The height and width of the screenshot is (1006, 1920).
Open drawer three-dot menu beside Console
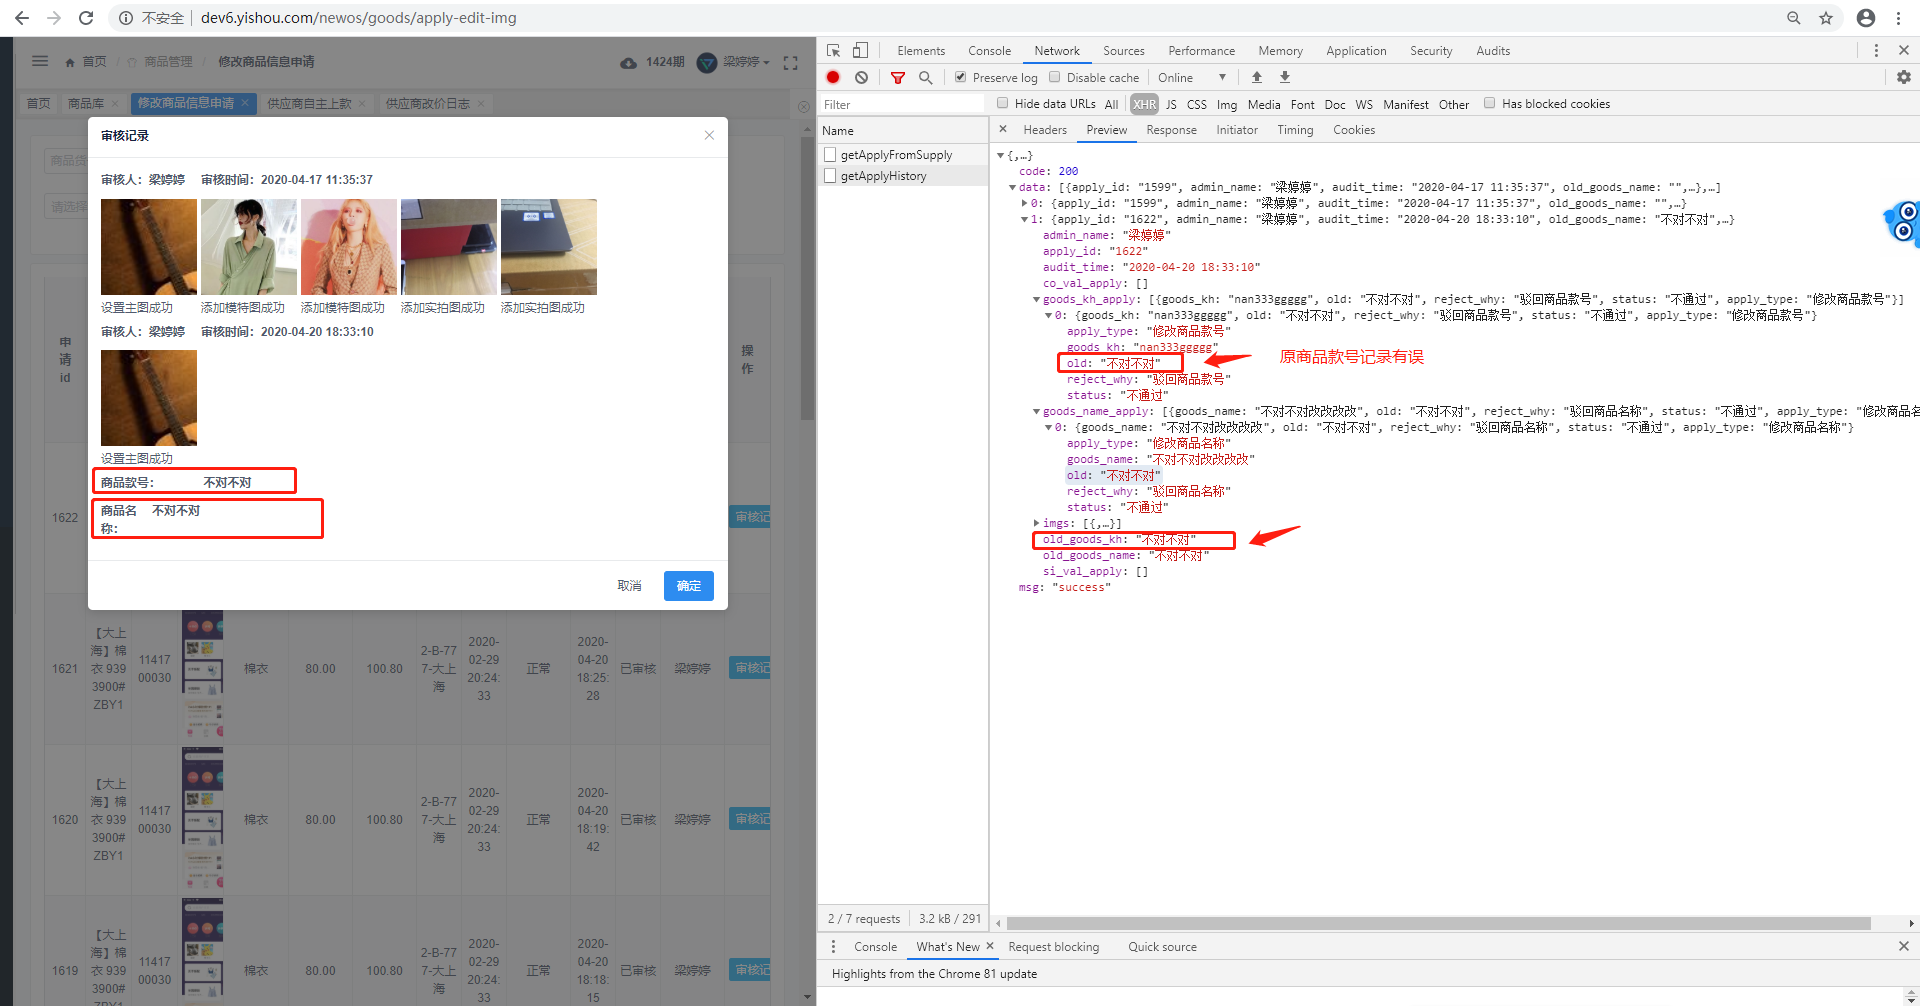click(833, 946)
